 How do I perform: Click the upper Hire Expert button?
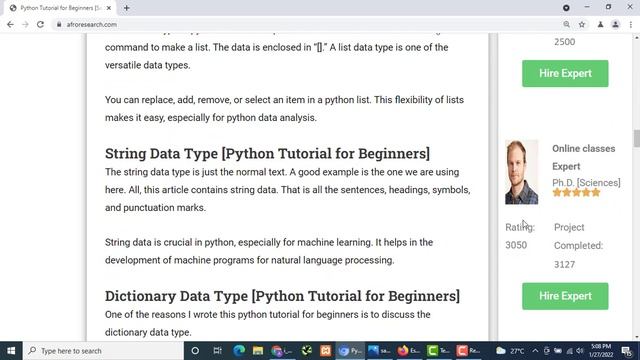[x=565, y=73]
